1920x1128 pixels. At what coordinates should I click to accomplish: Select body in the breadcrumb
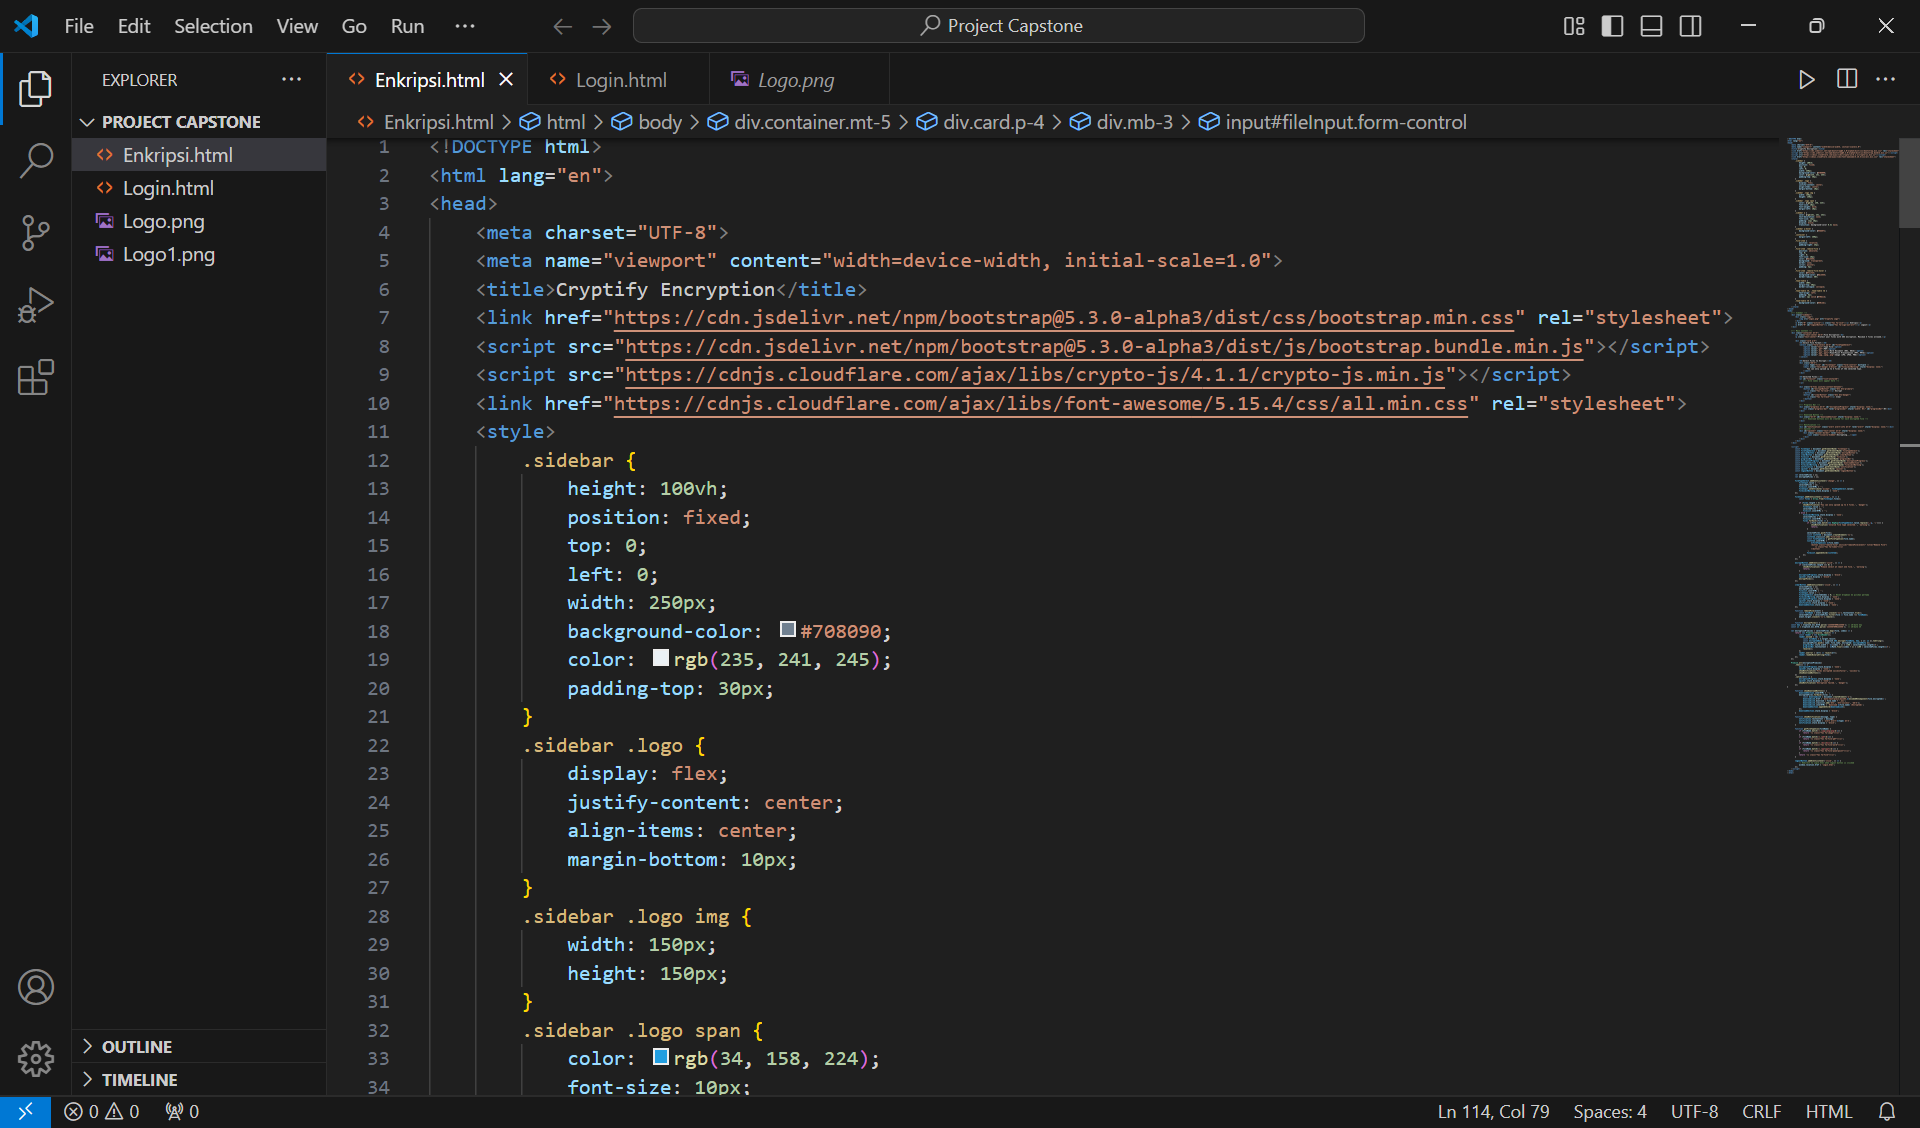click(647, 122)
